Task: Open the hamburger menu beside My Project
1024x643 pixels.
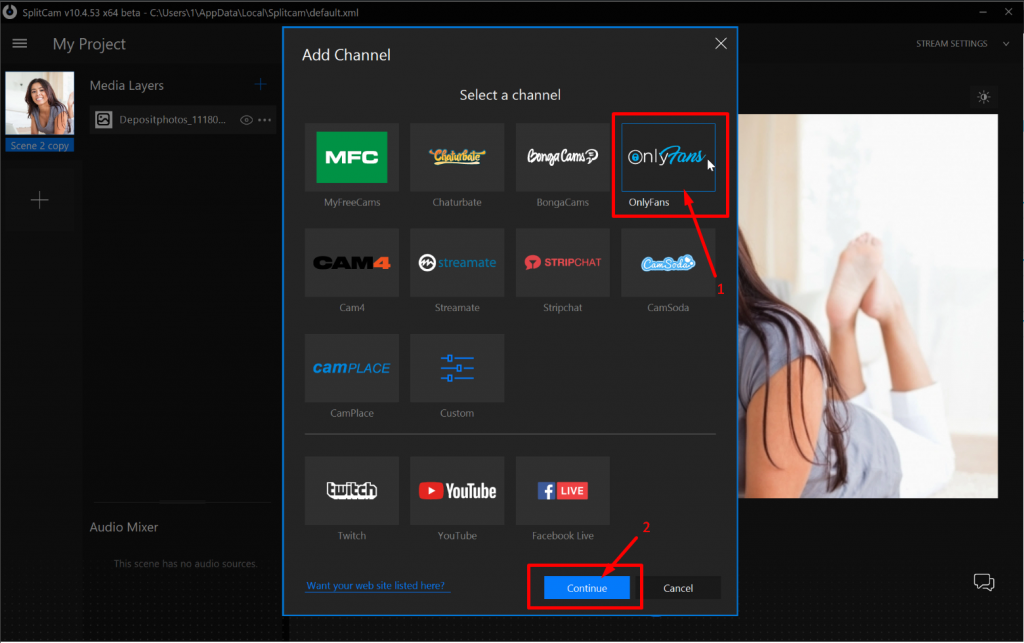Action: point(20,44)
